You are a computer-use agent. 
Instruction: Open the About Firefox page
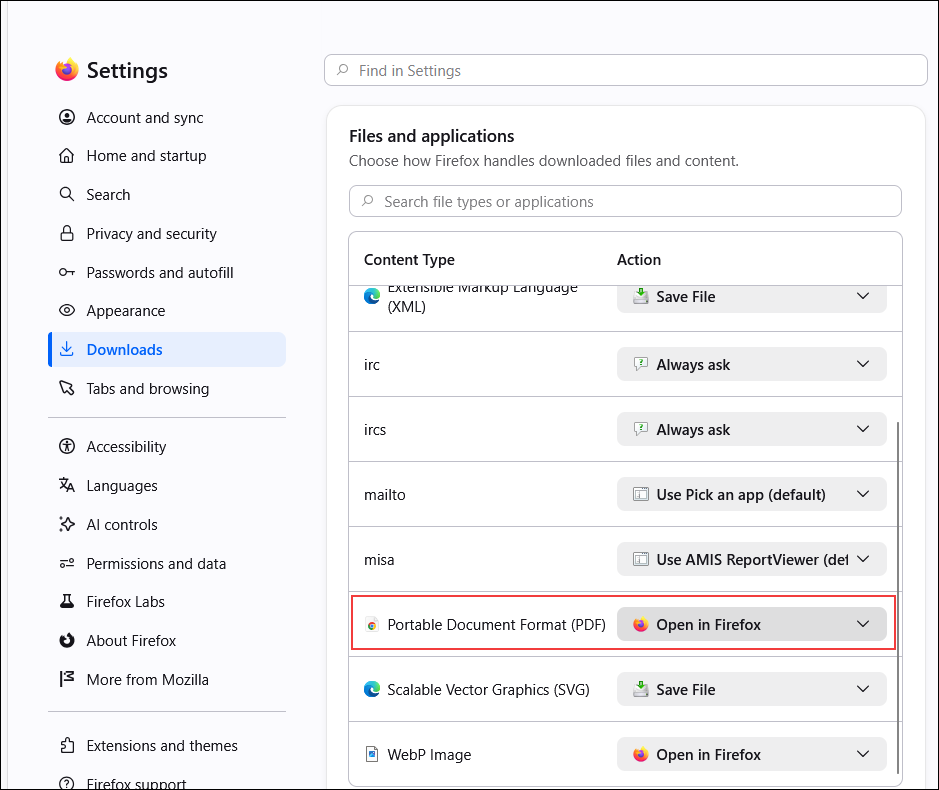(167, 640)
